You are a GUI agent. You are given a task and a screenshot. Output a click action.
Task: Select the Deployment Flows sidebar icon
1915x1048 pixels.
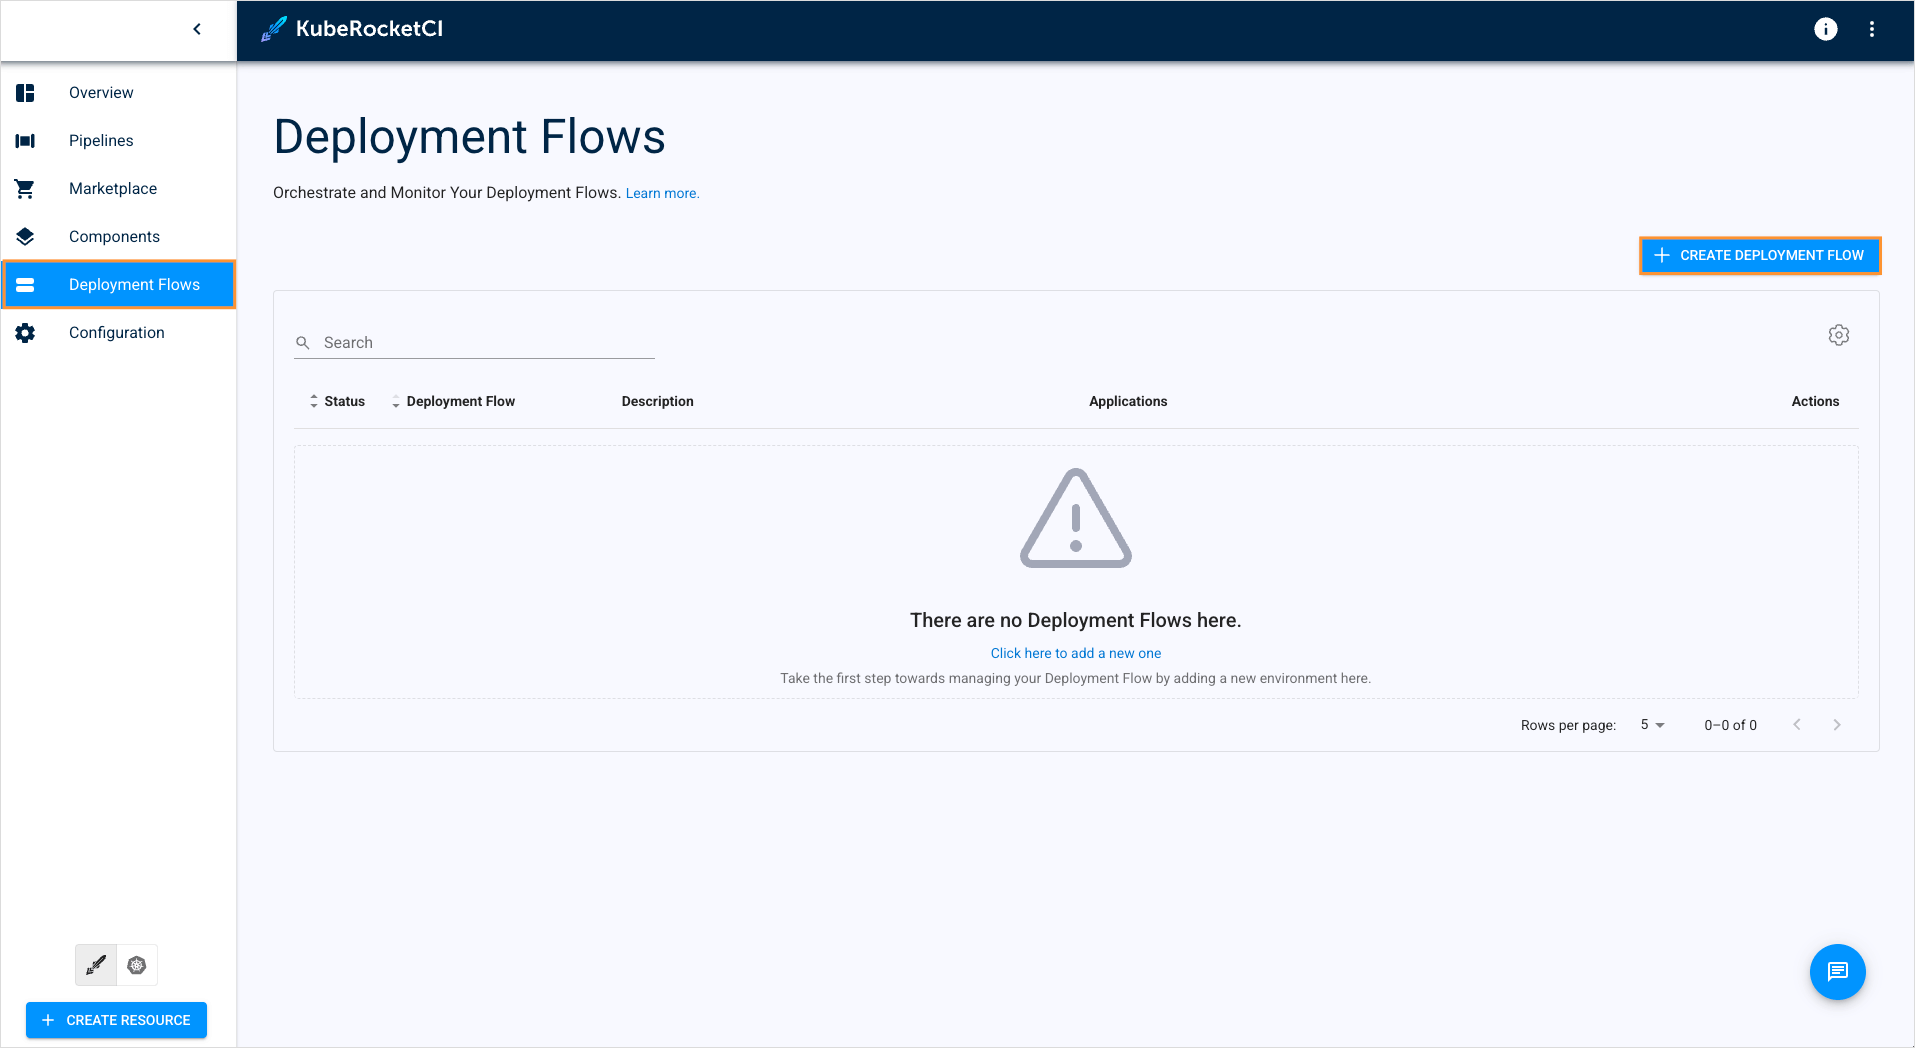click(x=24, y=284)
